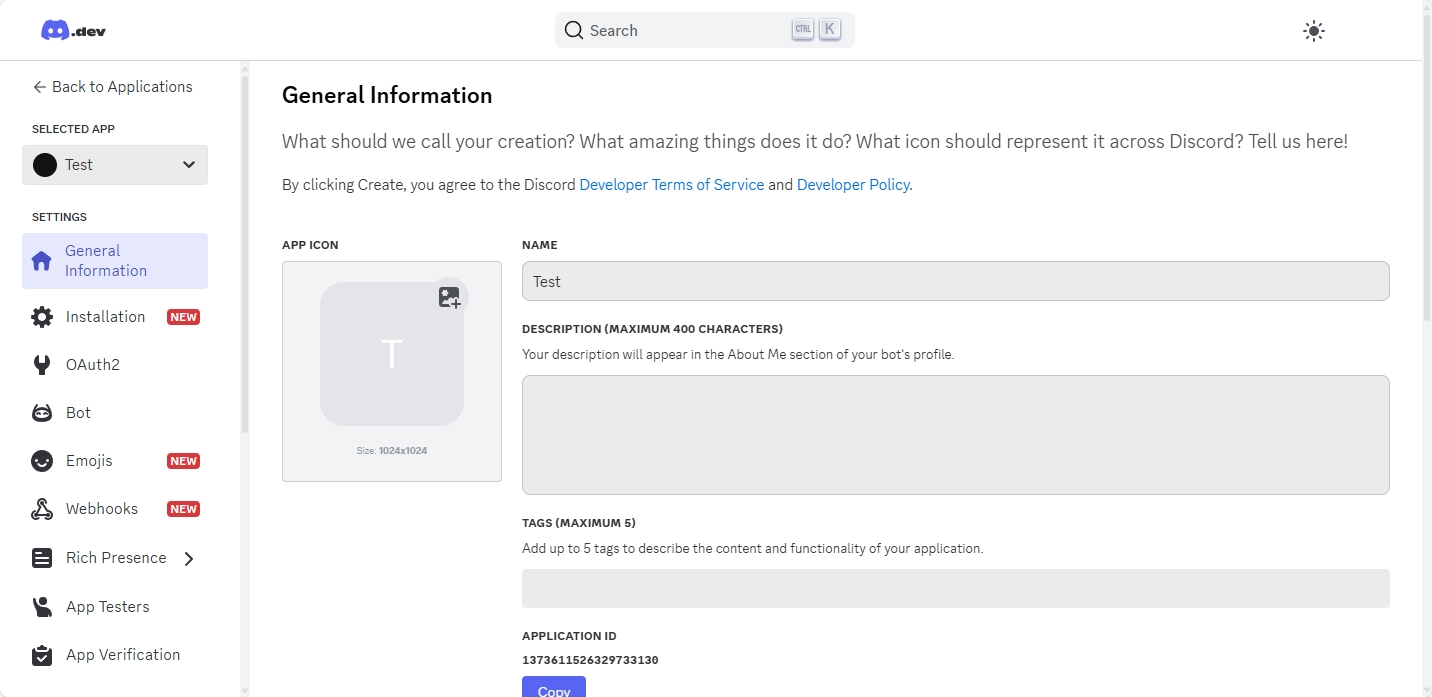Click the Bot robot icon

(42, 413)
